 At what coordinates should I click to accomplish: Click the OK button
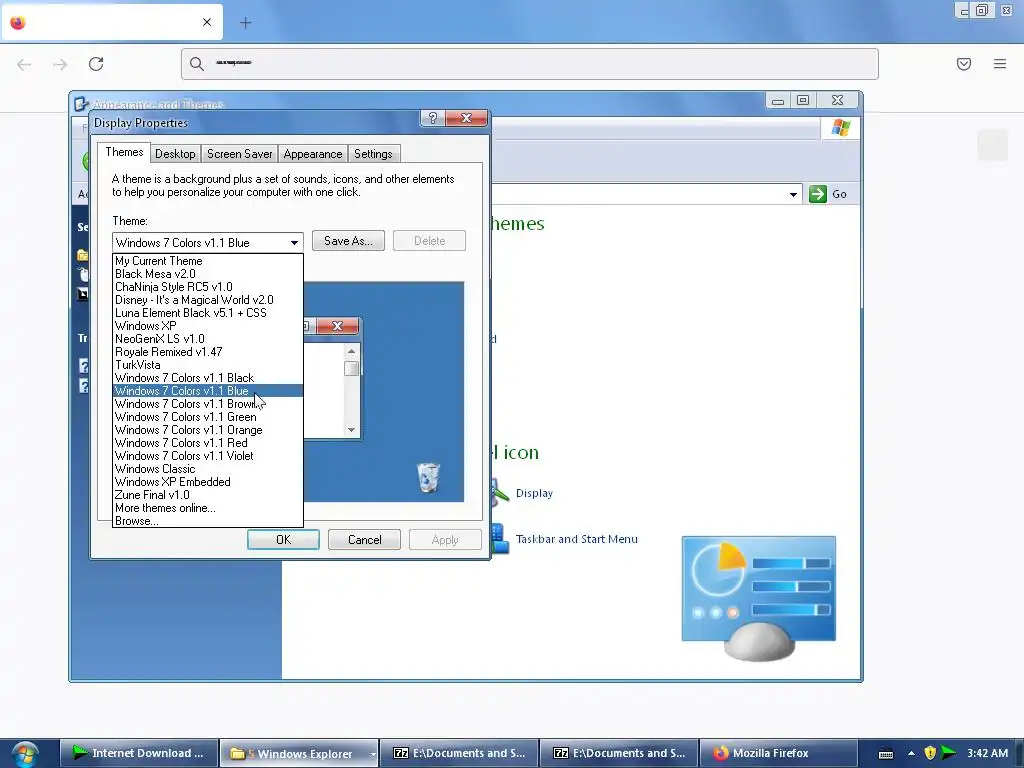coord(283,540)
